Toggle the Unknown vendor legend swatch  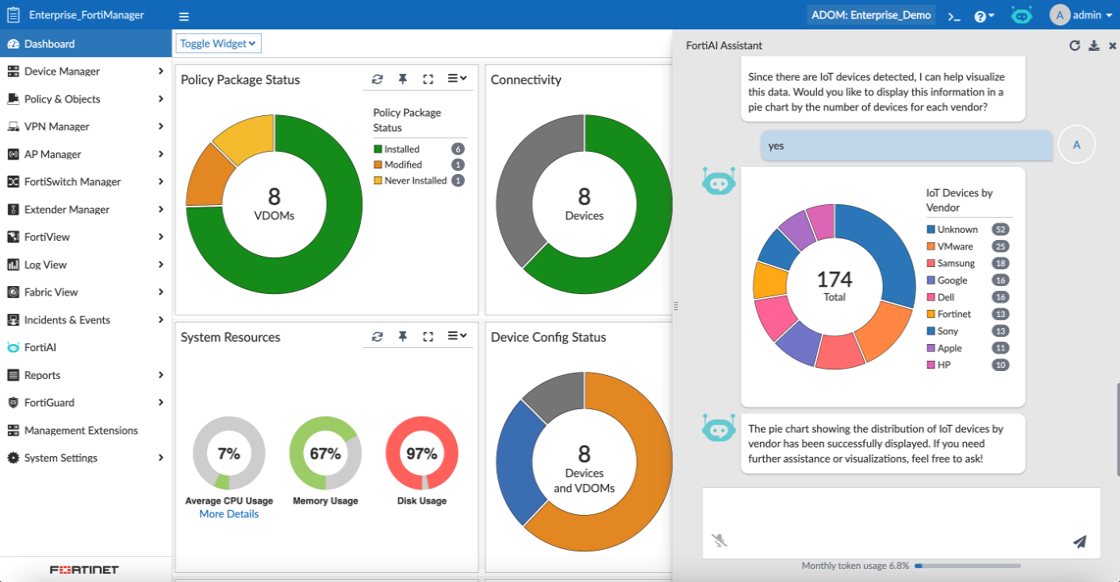[931, 230]
